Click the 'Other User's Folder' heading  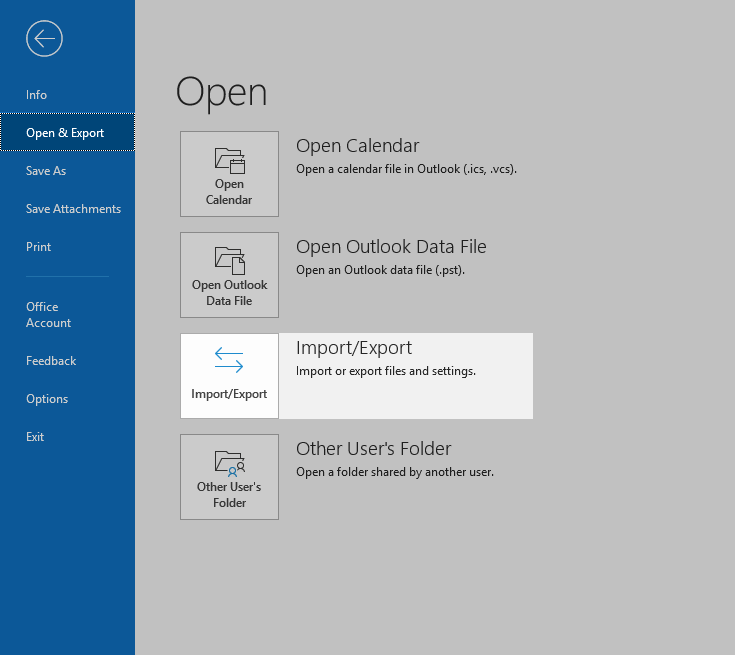point(374,449)
